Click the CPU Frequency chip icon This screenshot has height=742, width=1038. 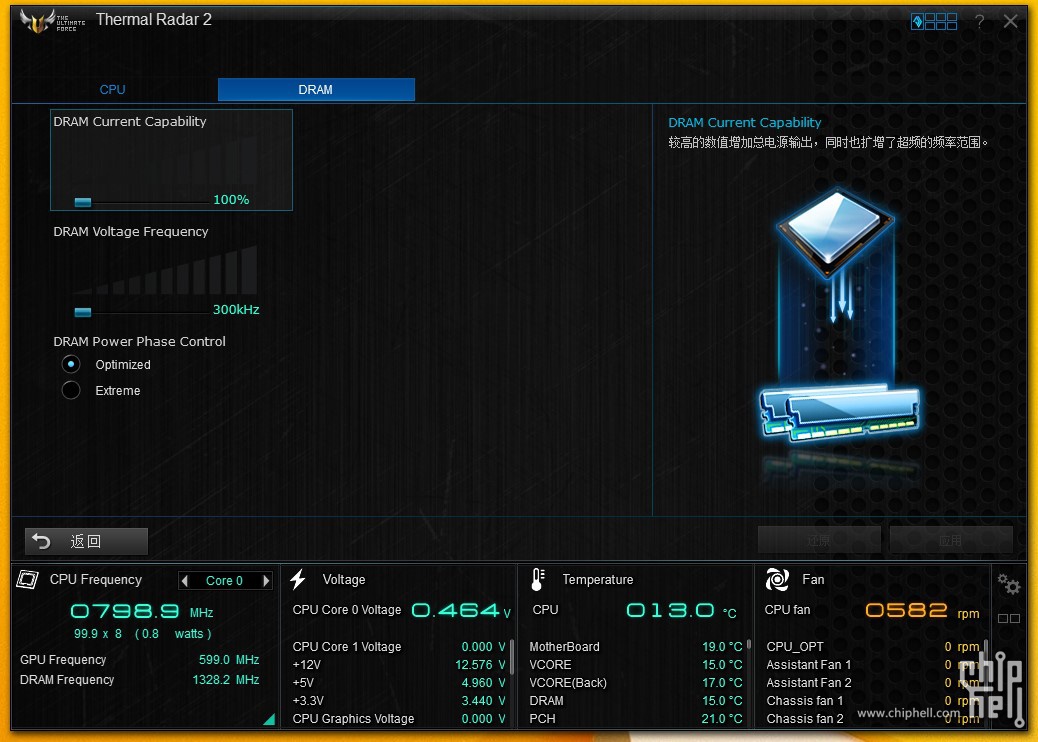coord(28,580)
